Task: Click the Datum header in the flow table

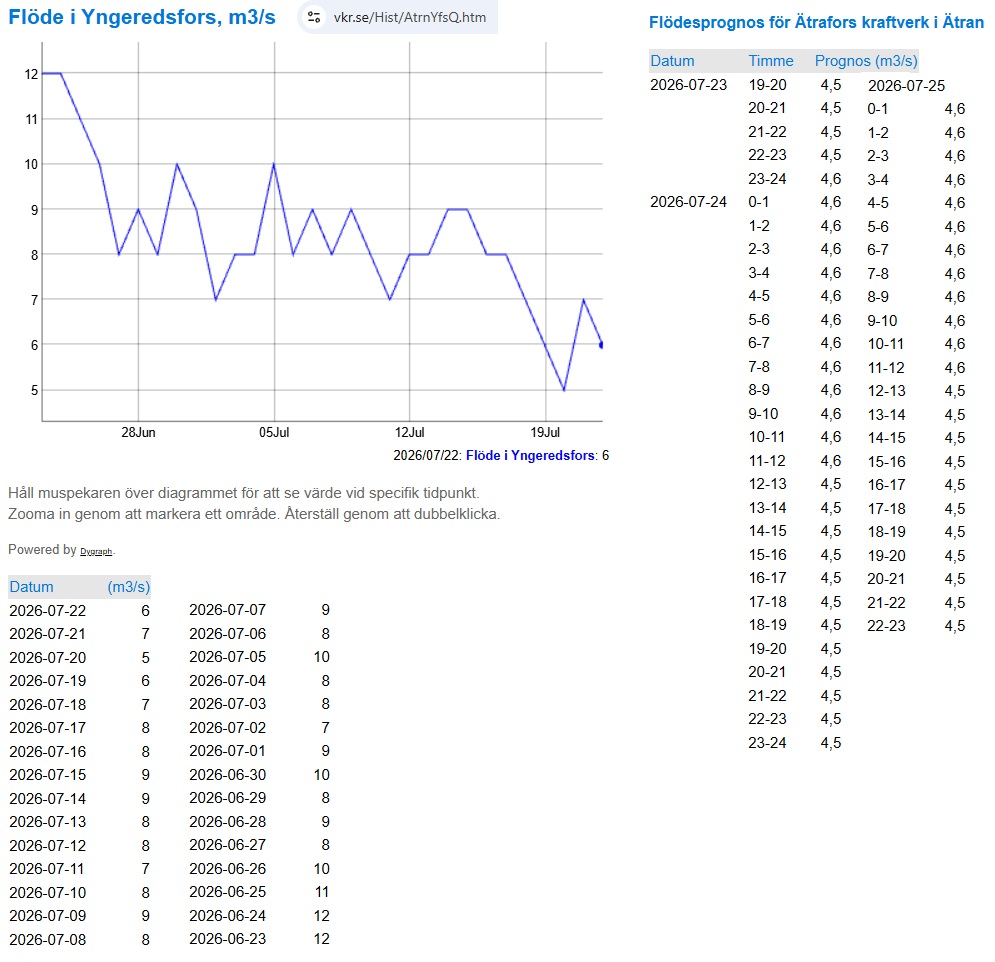Action: click(32, 586)
